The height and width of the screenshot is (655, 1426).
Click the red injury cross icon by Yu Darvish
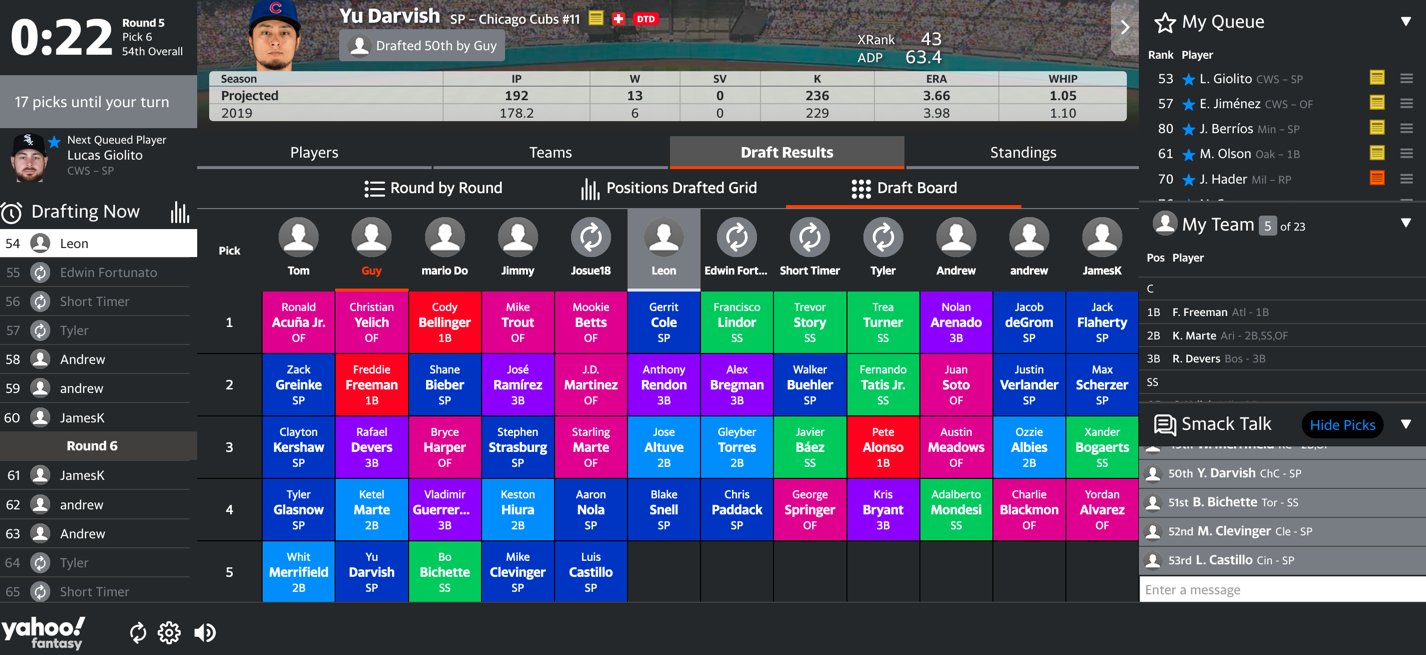click(x=618, y=18)
